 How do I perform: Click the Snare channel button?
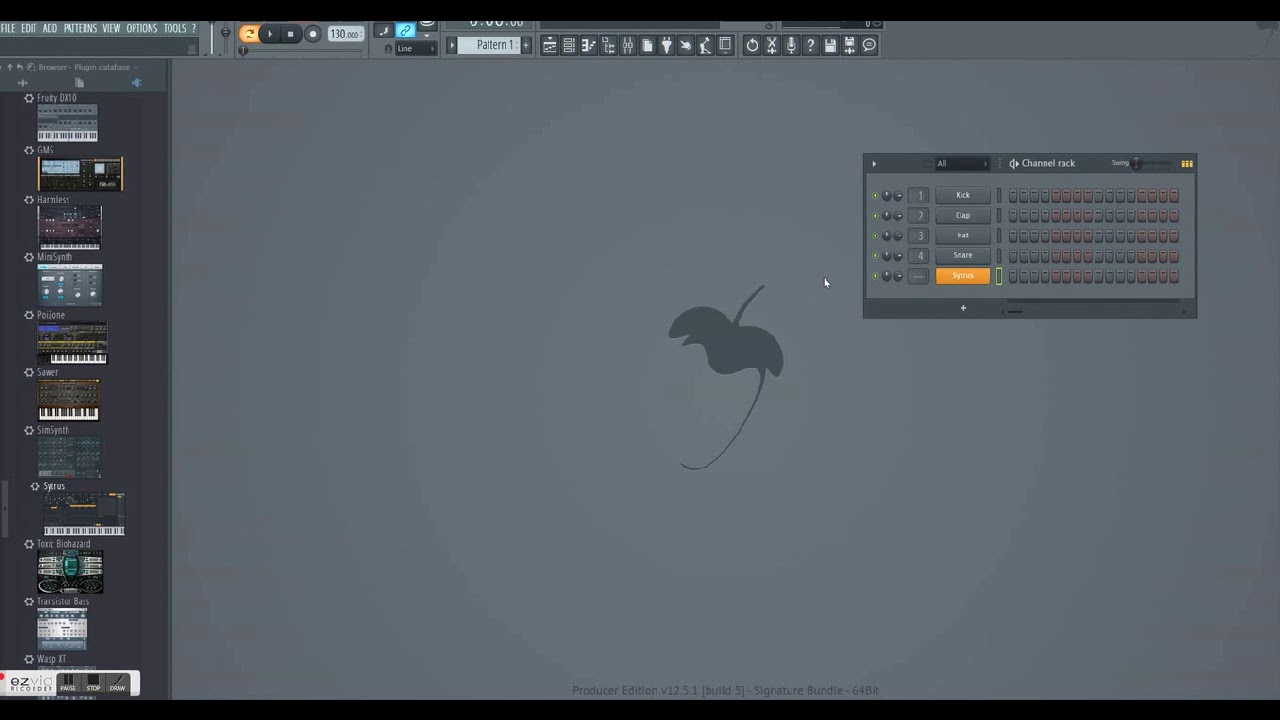[x=963, y=255]
